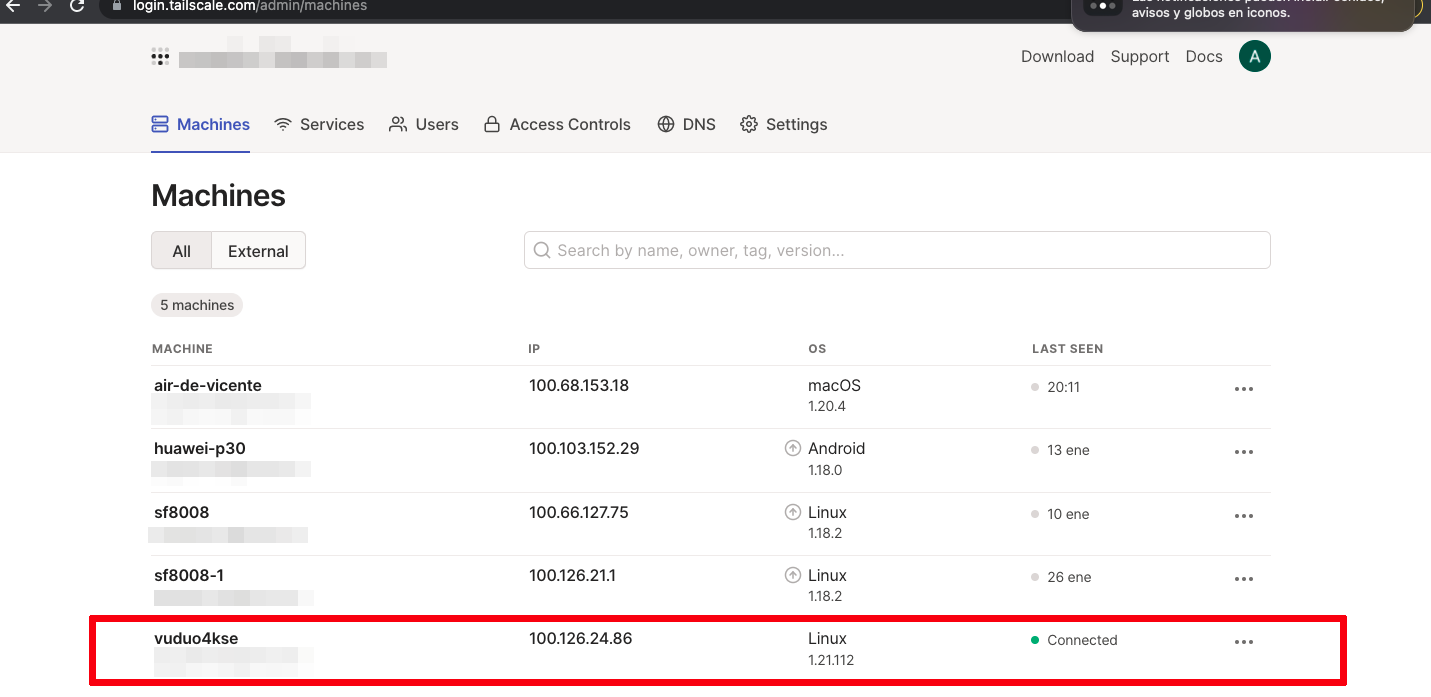Open the user avatar account menu
Viewport: 1431px width, 697px height.
(x=1254, y=57)
